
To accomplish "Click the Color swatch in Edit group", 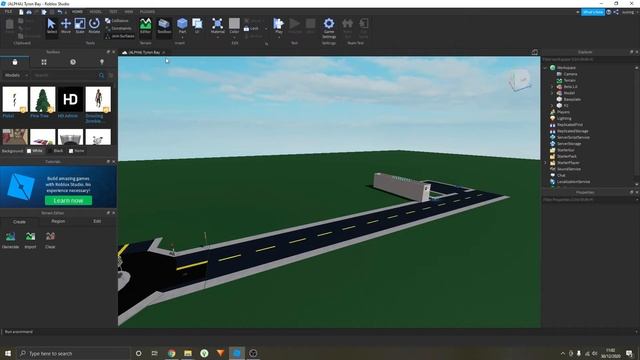I will pos(234,23).
